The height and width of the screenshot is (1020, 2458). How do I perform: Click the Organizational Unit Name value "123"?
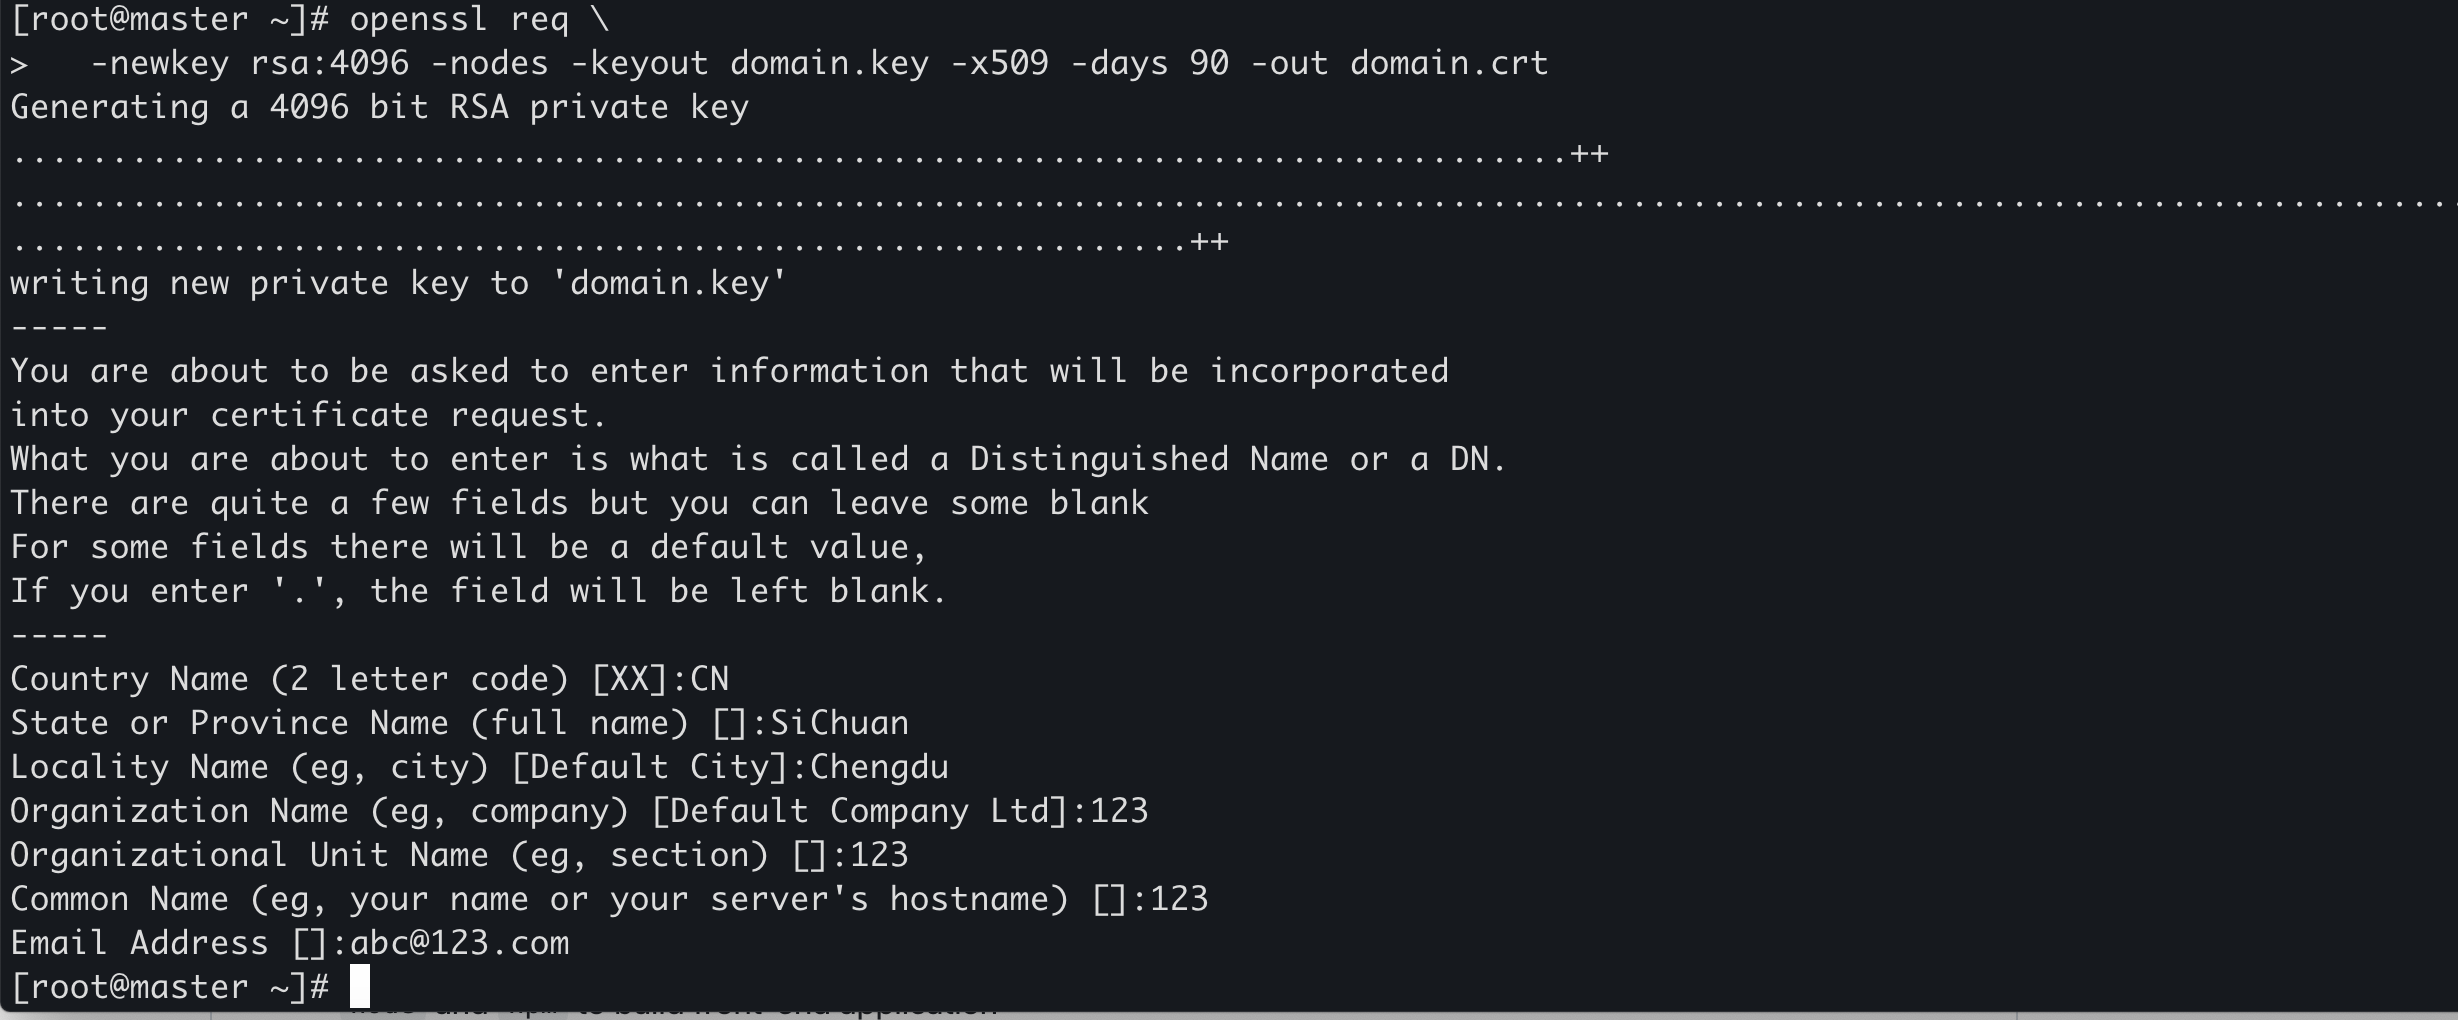879,855
